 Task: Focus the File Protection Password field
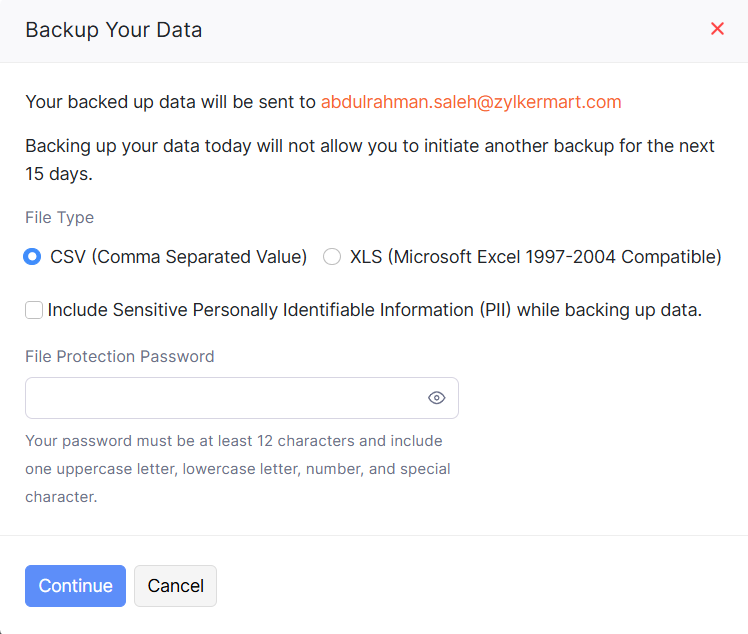[222, 398]
